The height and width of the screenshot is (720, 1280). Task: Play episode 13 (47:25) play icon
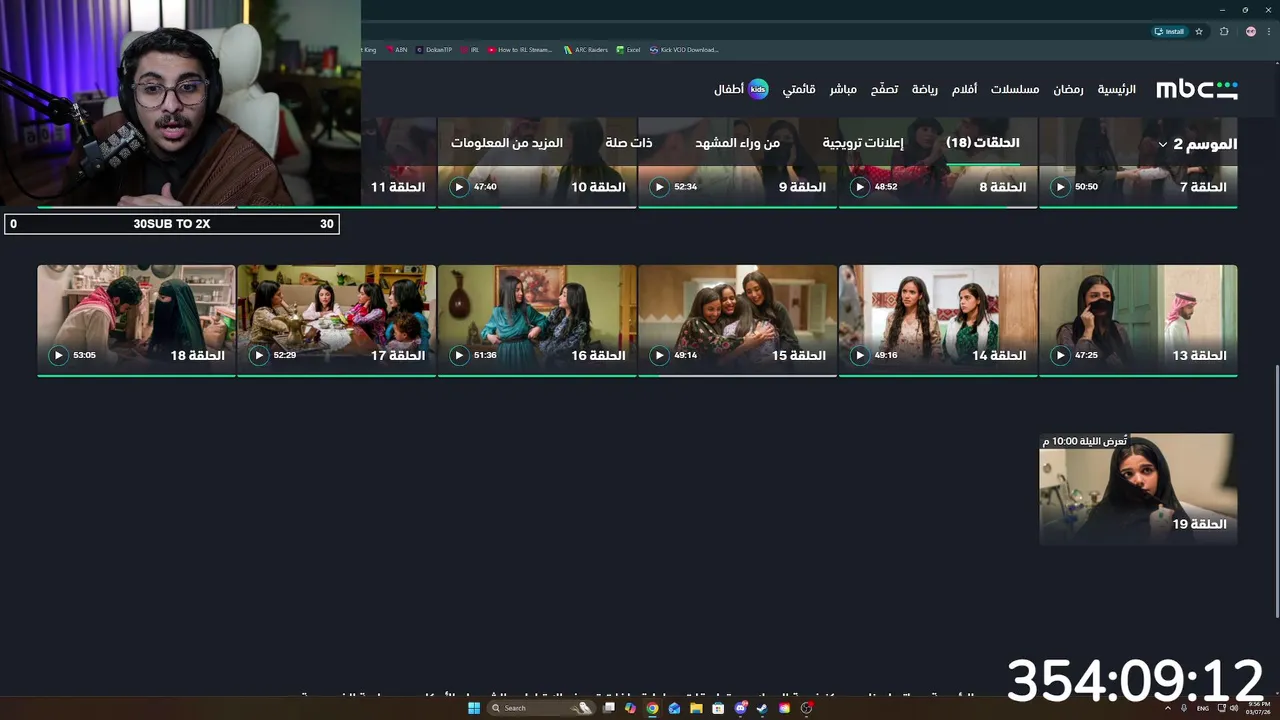[1060, 355]
